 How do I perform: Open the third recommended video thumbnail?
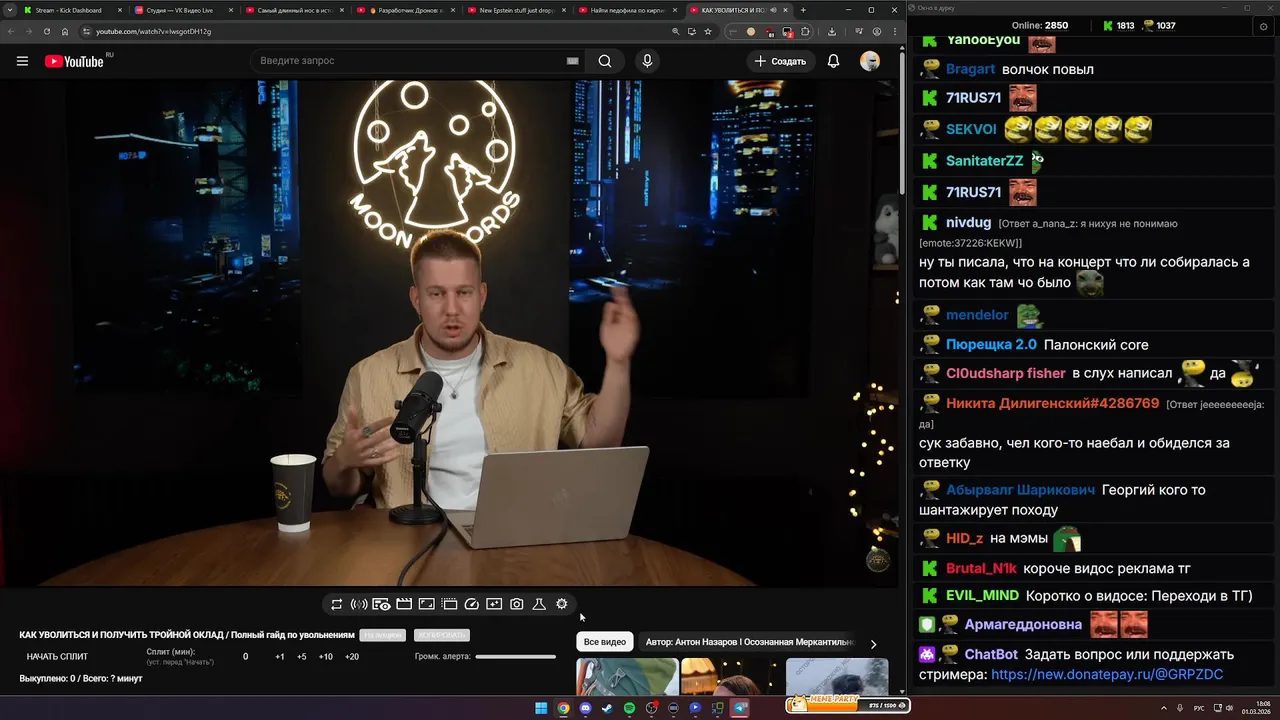(837, 676)
